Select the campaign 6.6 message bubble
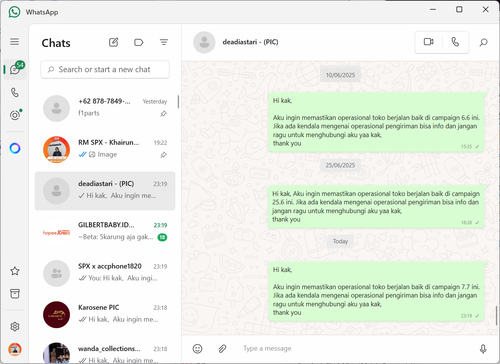 (376, 122)
